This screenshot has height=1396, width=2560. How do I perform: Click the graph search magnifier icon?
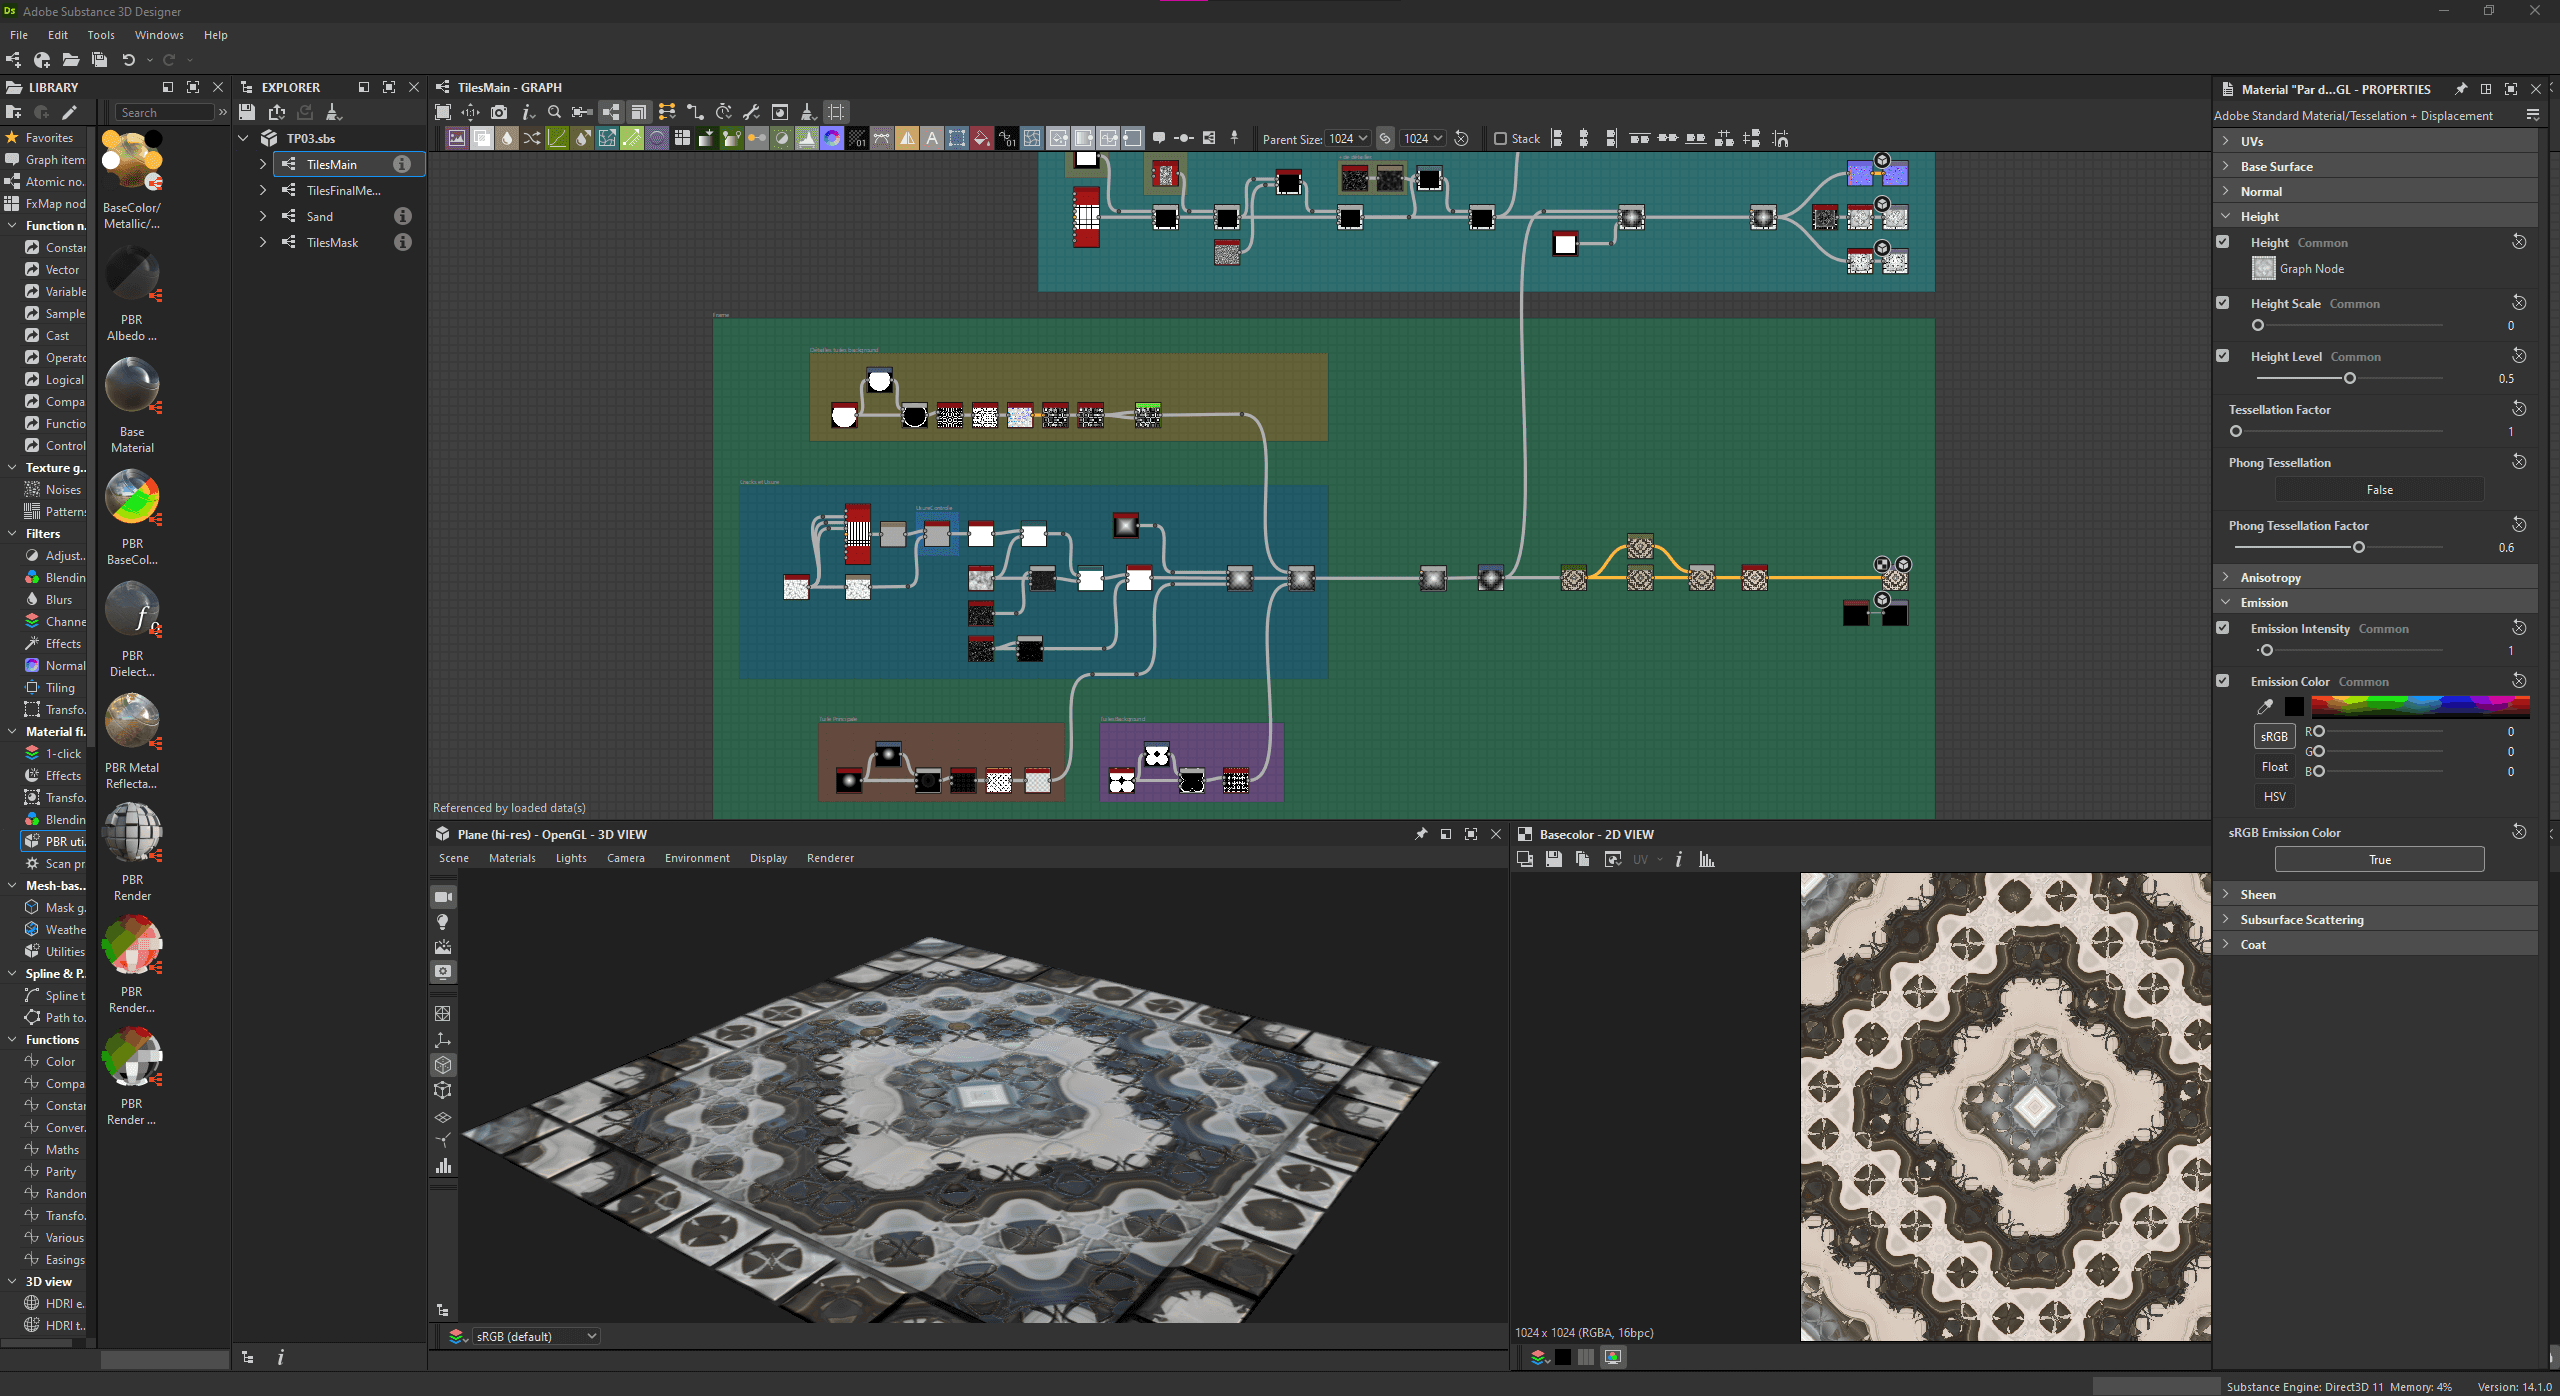click(554, 112)
